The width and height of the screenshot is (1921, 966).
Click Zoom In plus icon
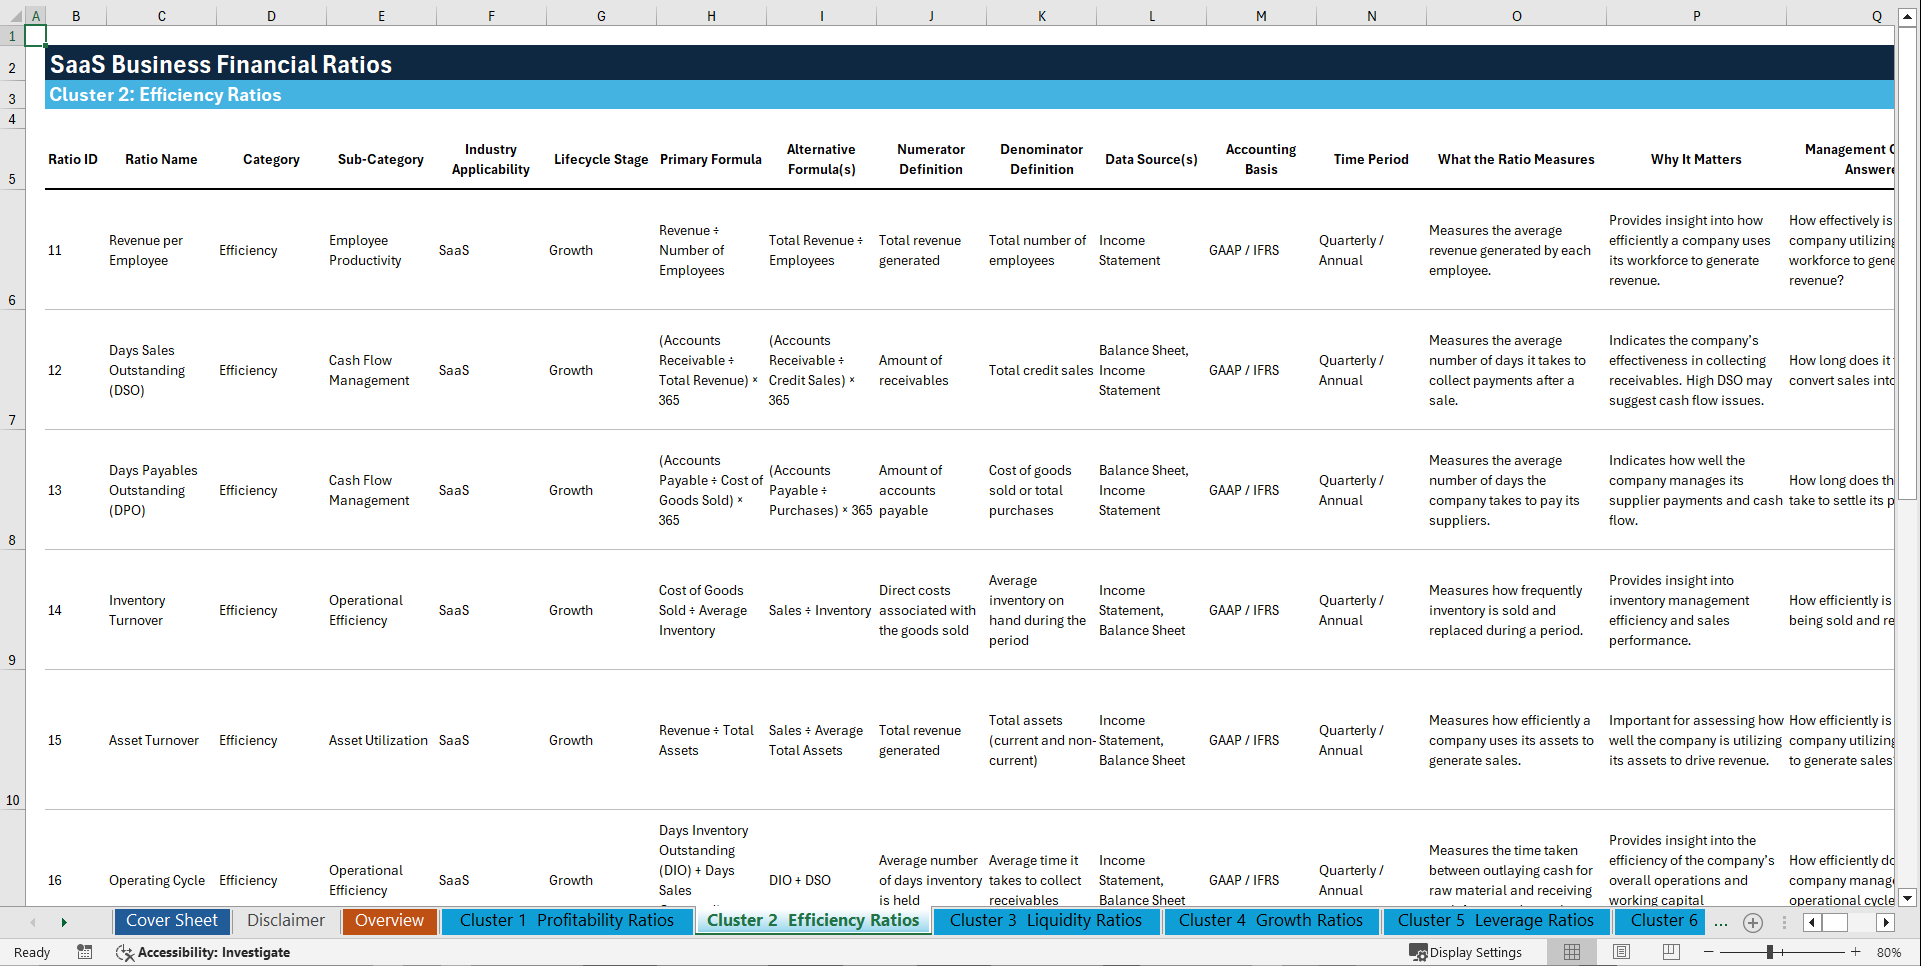[x=1855, y=952]
